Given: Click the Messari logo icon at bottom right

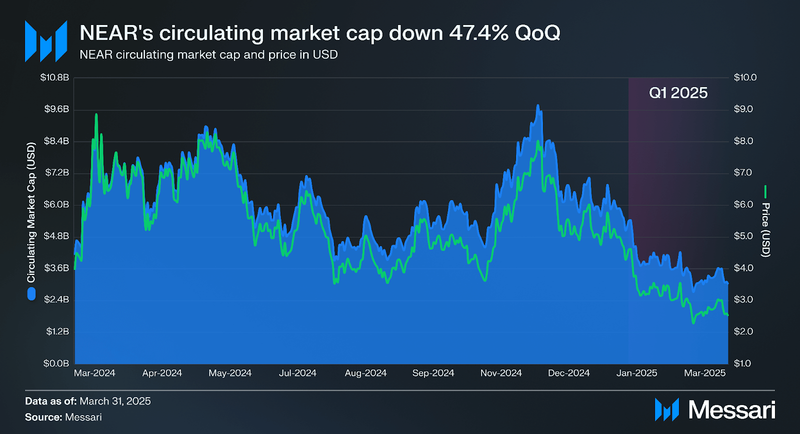Looking at the screenshot, I should (x=667, y=410).
